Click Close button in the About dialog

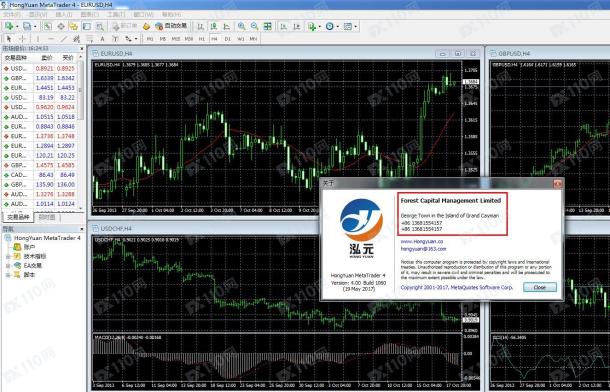click(x=540, y=287)
